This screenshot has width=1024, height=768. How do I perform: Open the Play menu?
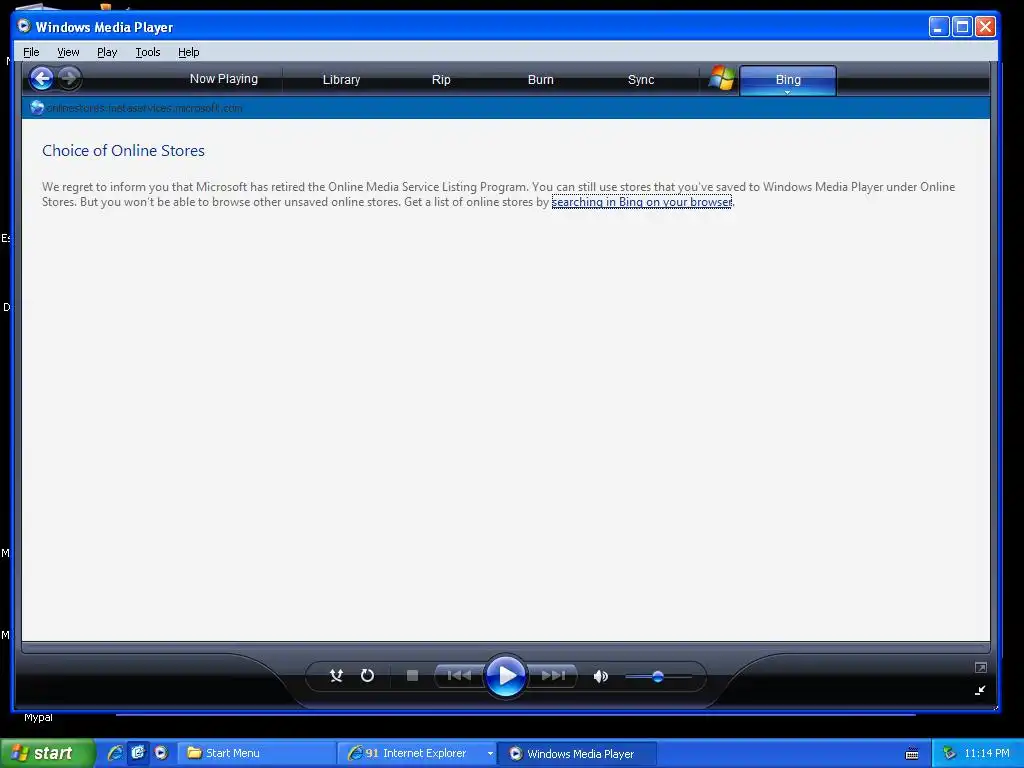pyautogui.click(x=107, y=52)
